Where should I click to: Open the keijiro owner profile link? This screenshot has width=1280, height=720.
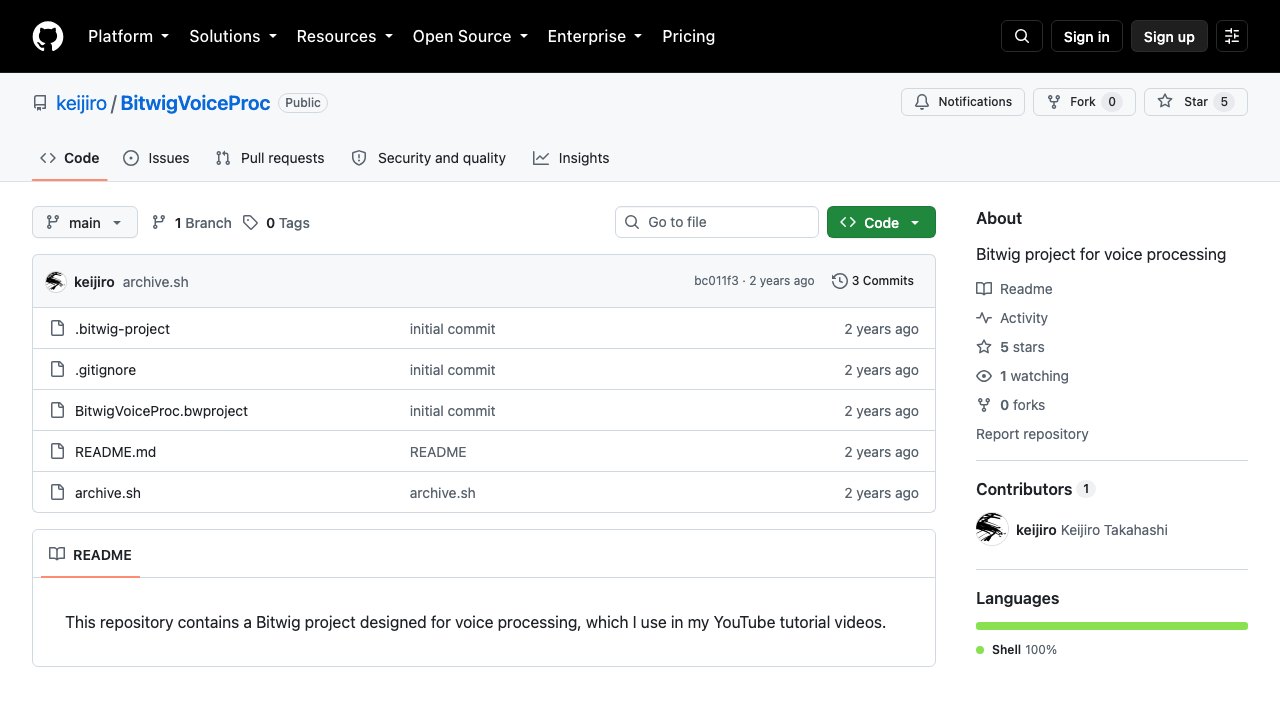point(81,103)
